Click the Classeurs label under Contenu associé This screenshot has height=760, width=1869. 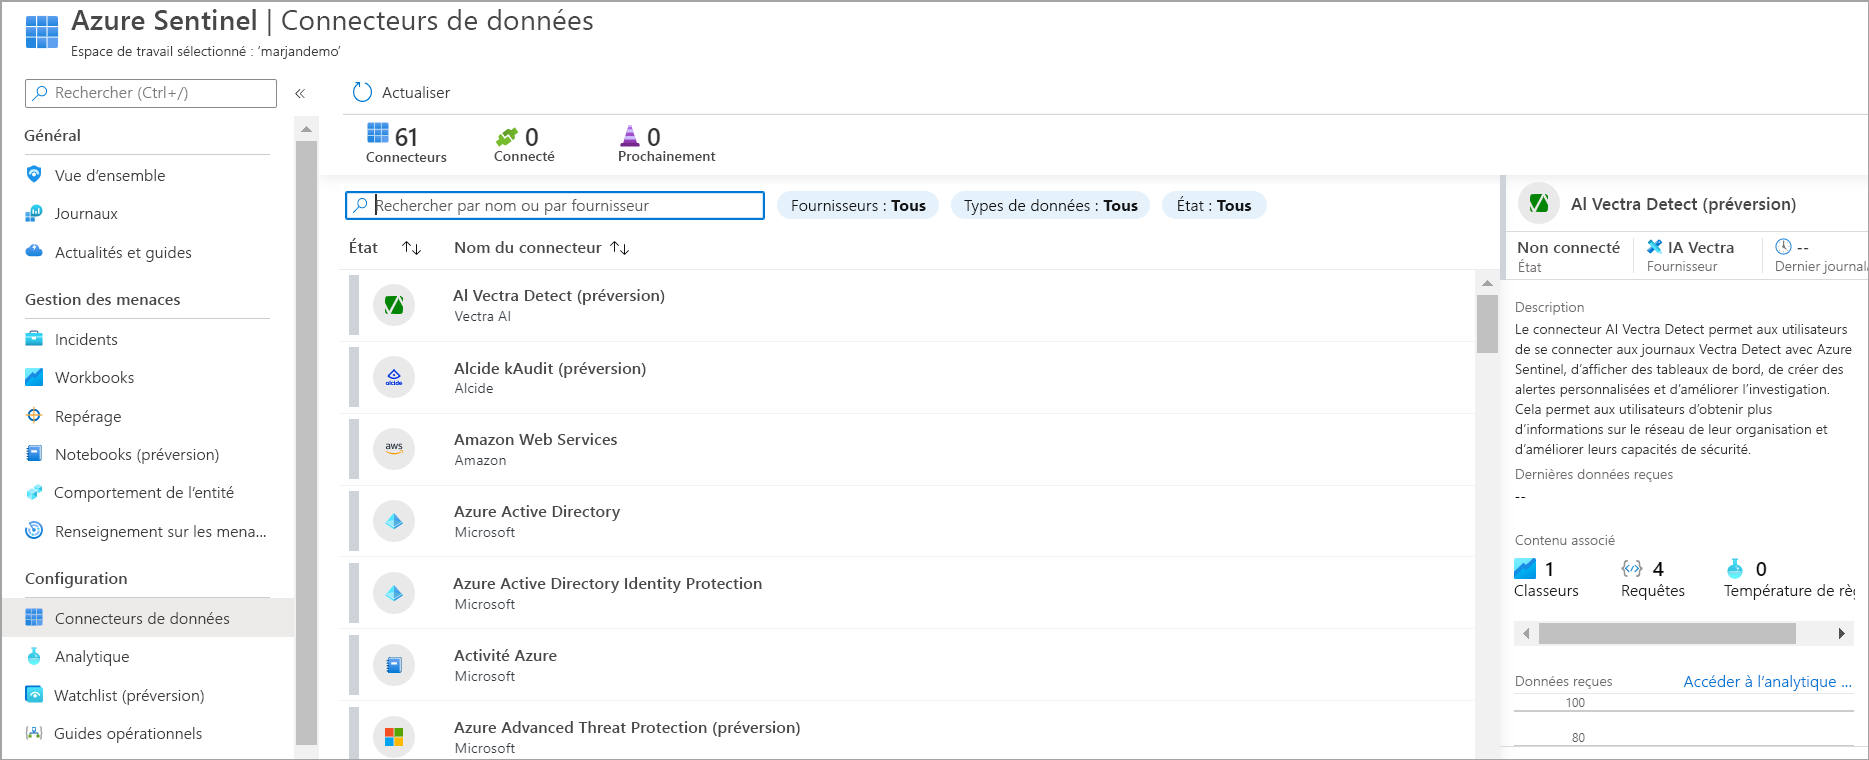[x=1546, y=591]
